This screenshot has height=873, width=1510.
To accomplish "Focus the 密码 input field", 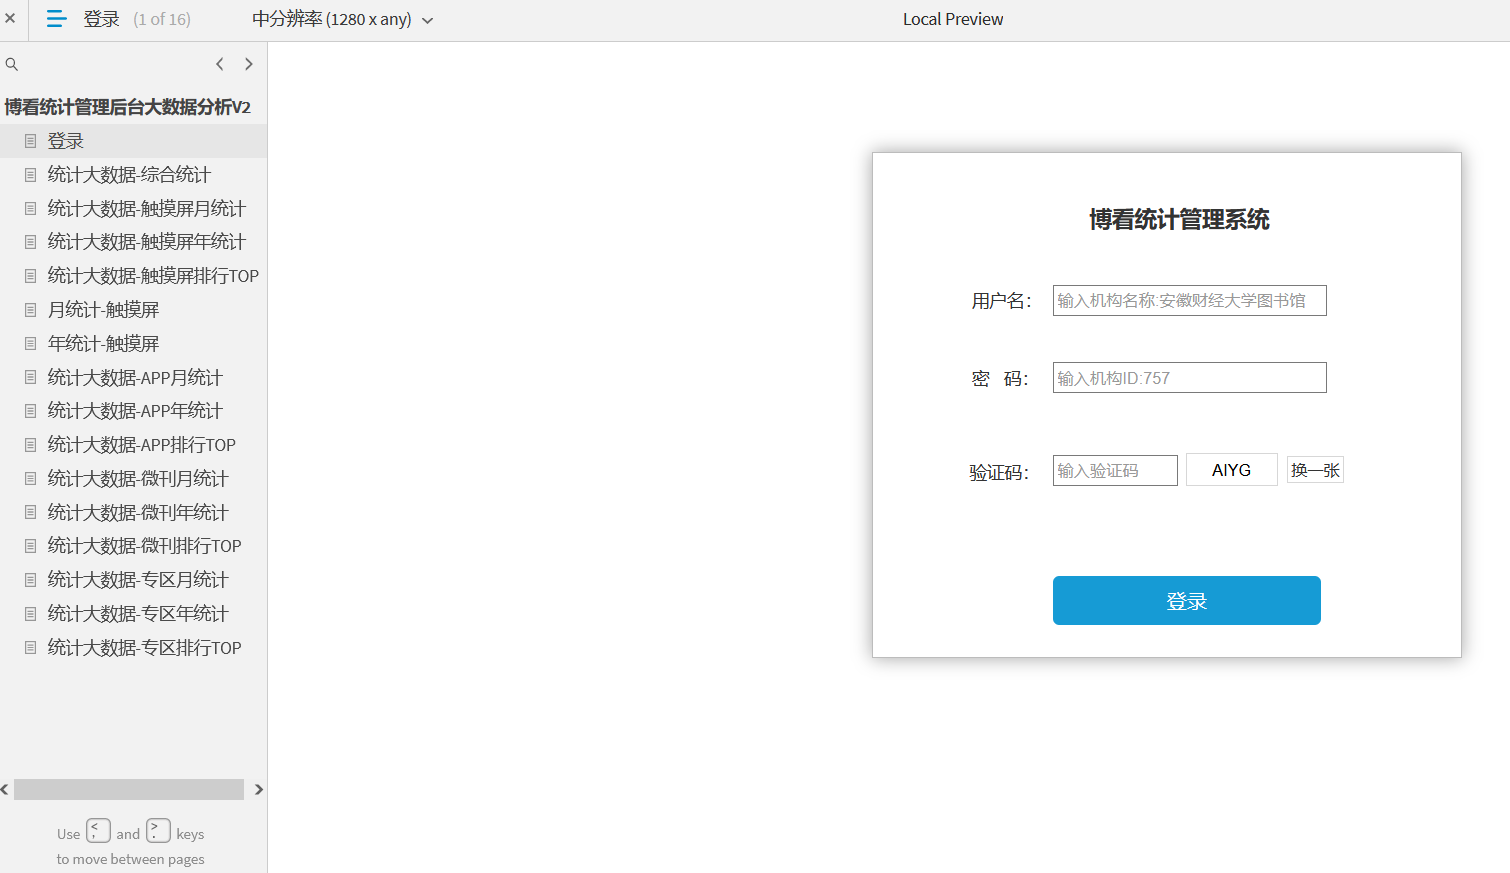I will click(x=1190, y=377).
